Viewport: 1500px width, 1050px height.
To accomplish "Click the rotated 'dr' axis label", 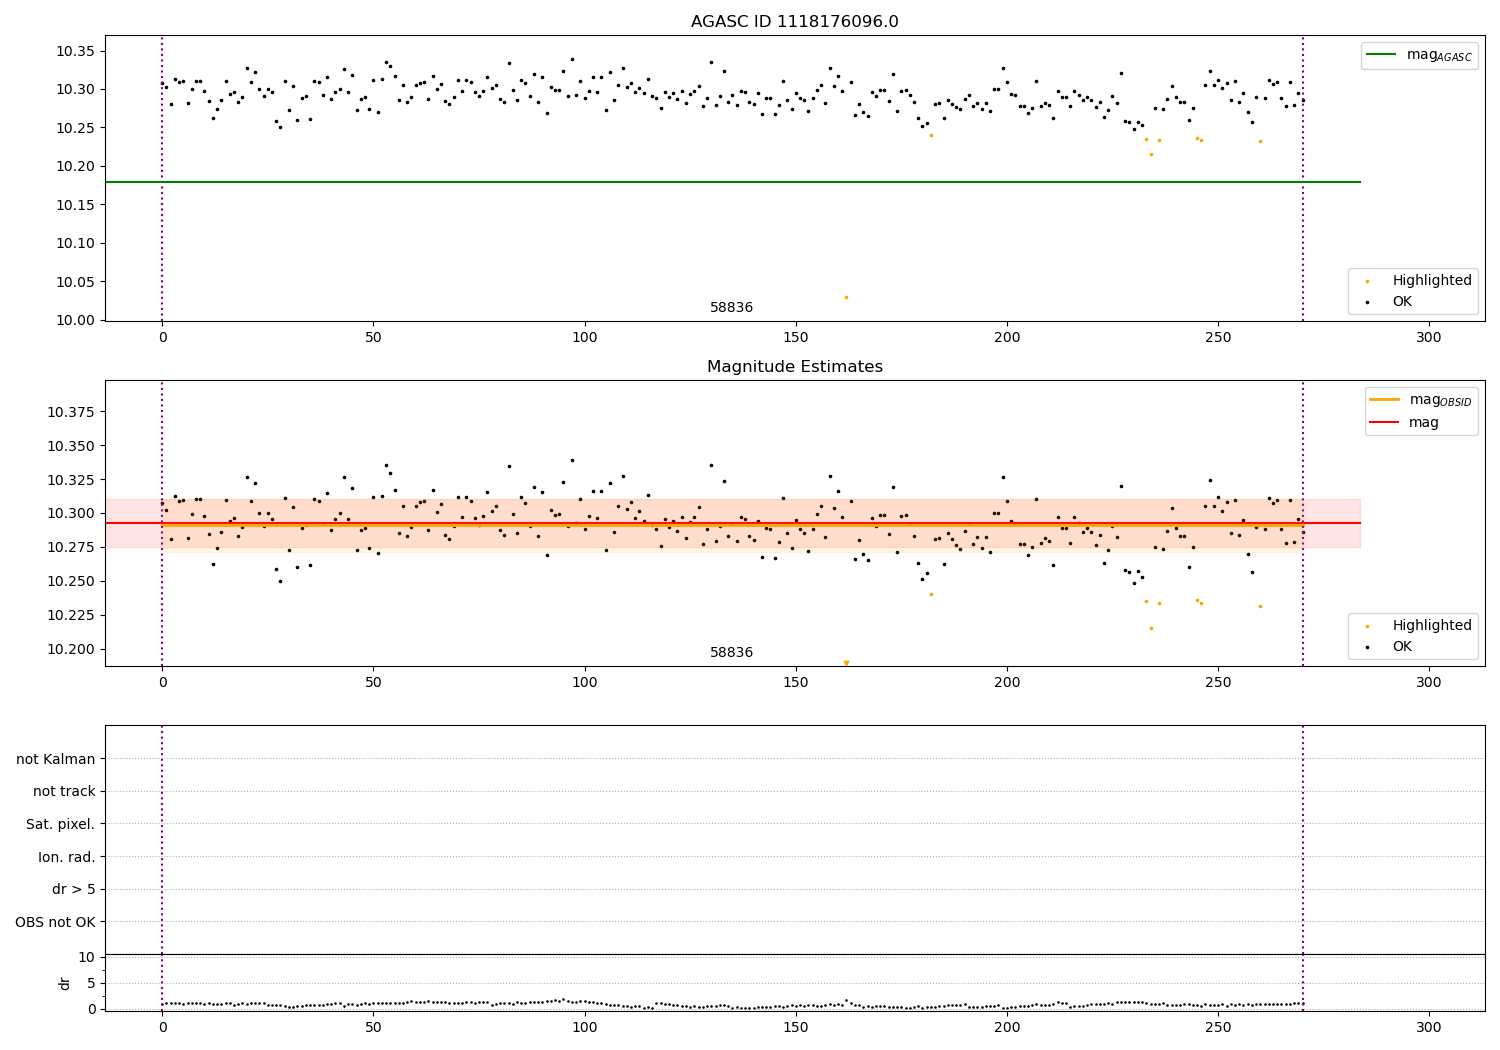I will tap(65, 983).
